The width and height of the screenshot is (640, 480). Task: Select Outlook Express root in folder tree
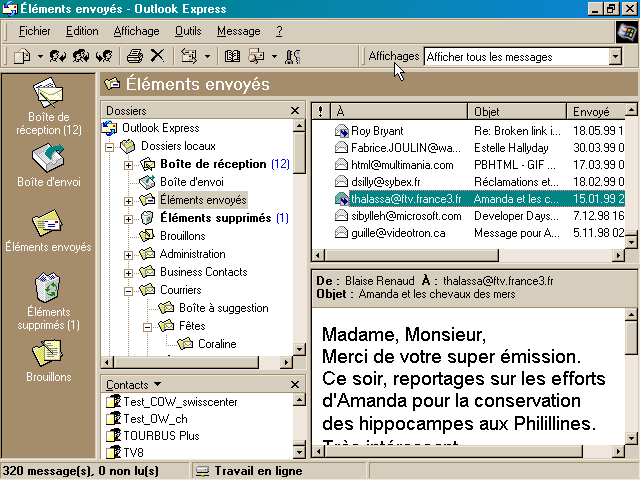(x=160, y=128)
